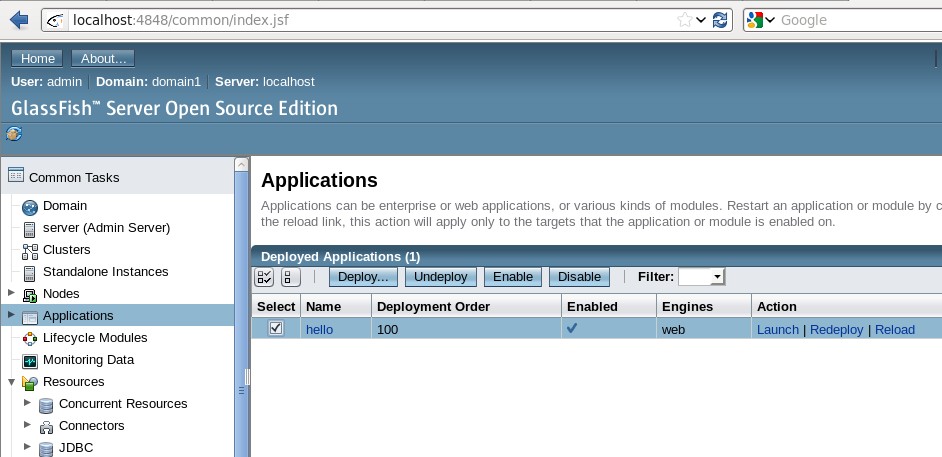Open Monitoring Data node
The height and width of the screenshot is (457, 942).
click(88, 360)
